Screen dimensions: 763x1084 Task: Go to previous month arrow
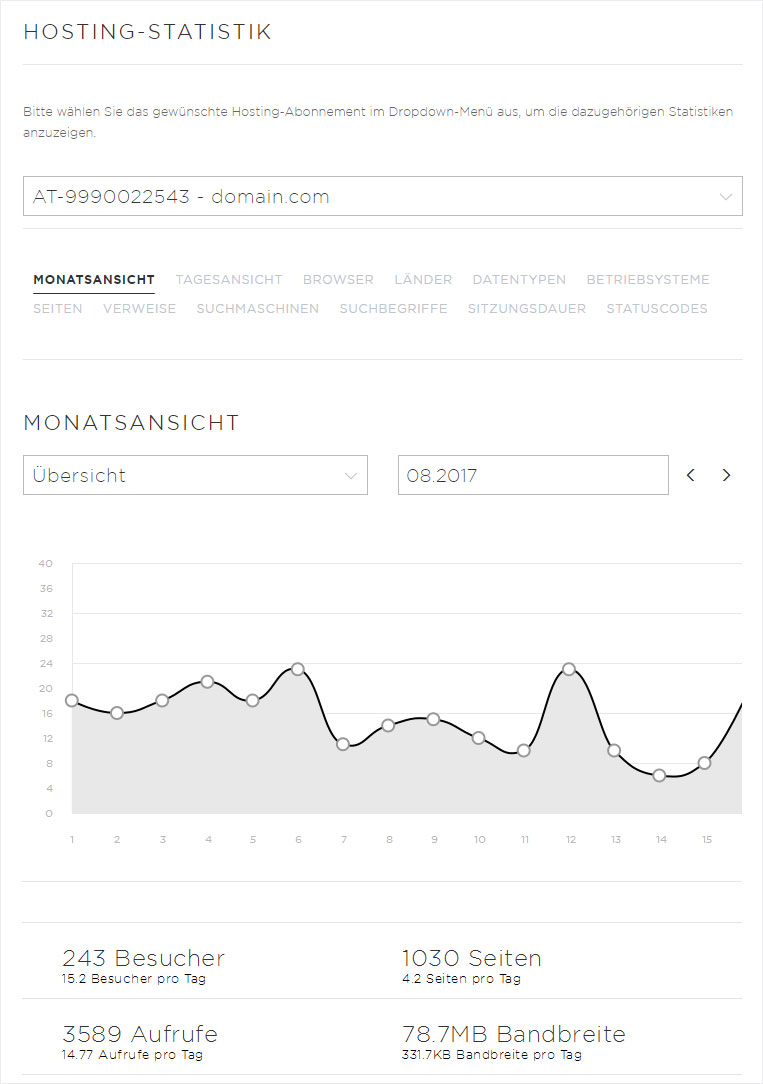coord(690,475)
